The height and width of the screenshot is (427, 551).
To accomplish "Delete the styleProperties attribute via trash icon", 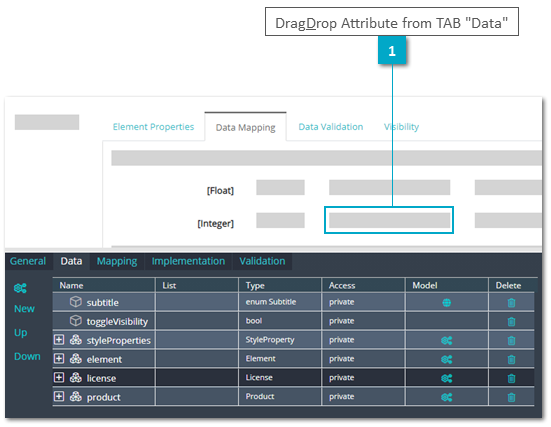I will tap(512, 341).
